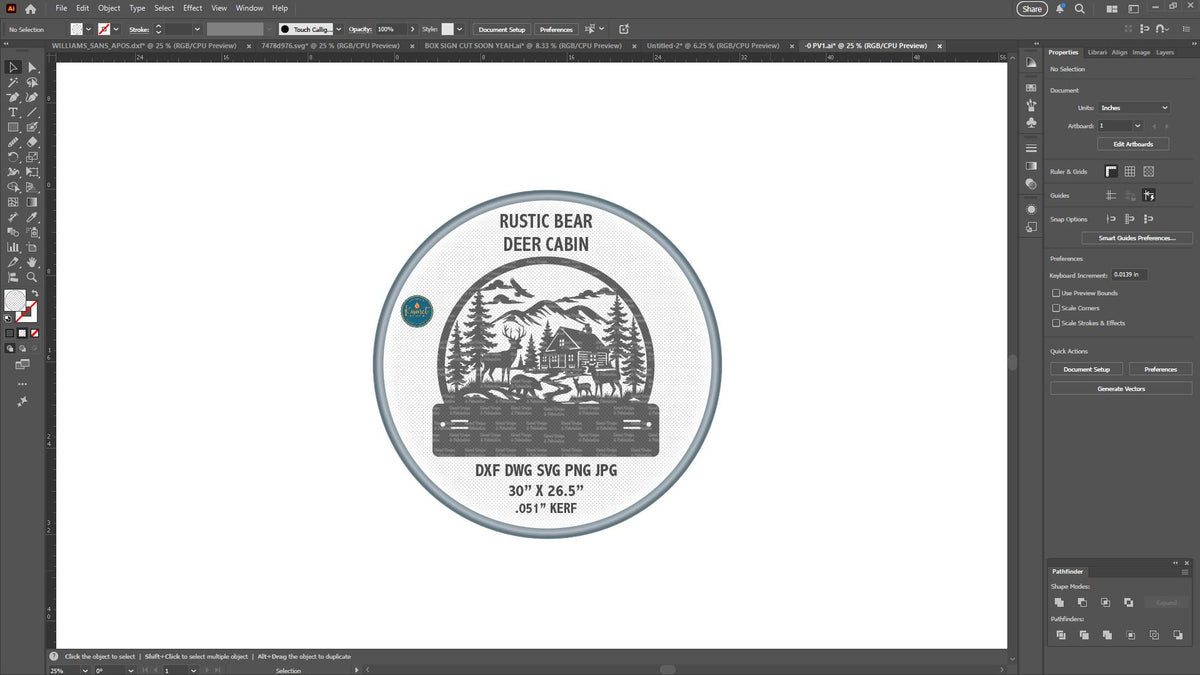
Task: Toggle transparency grid icon in Ruler & Grids
Action: pyautogui.click(x=1149, y=172)
